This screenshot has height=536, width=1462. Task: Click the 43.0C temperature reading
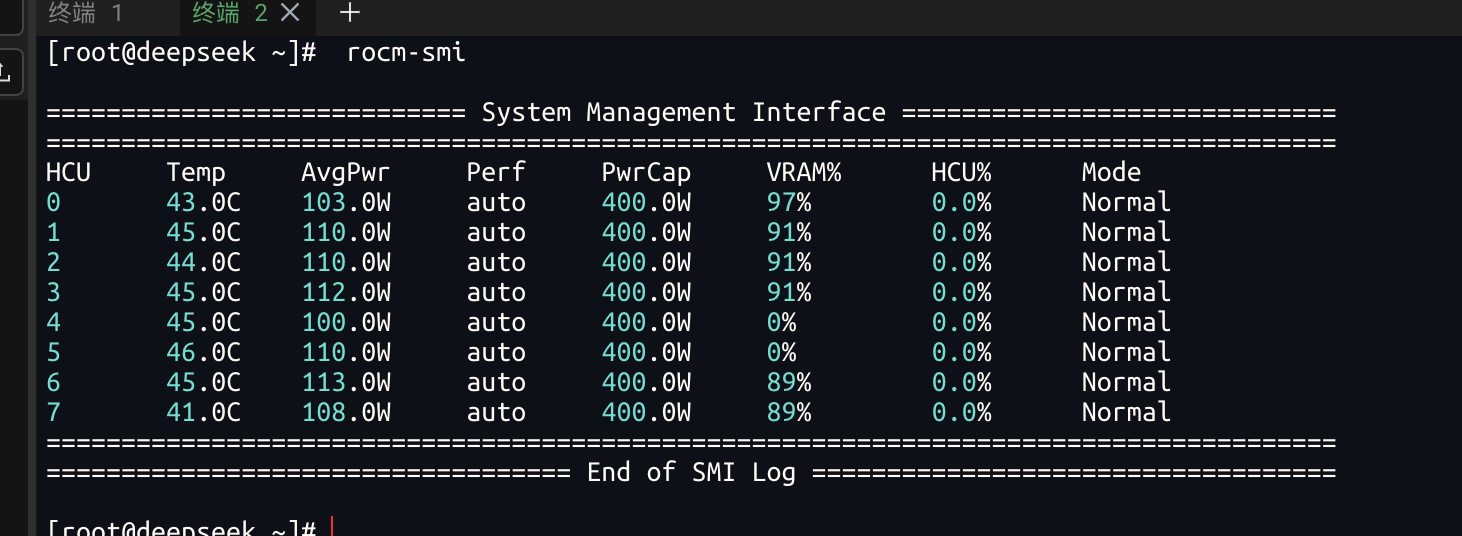point(204,202)
